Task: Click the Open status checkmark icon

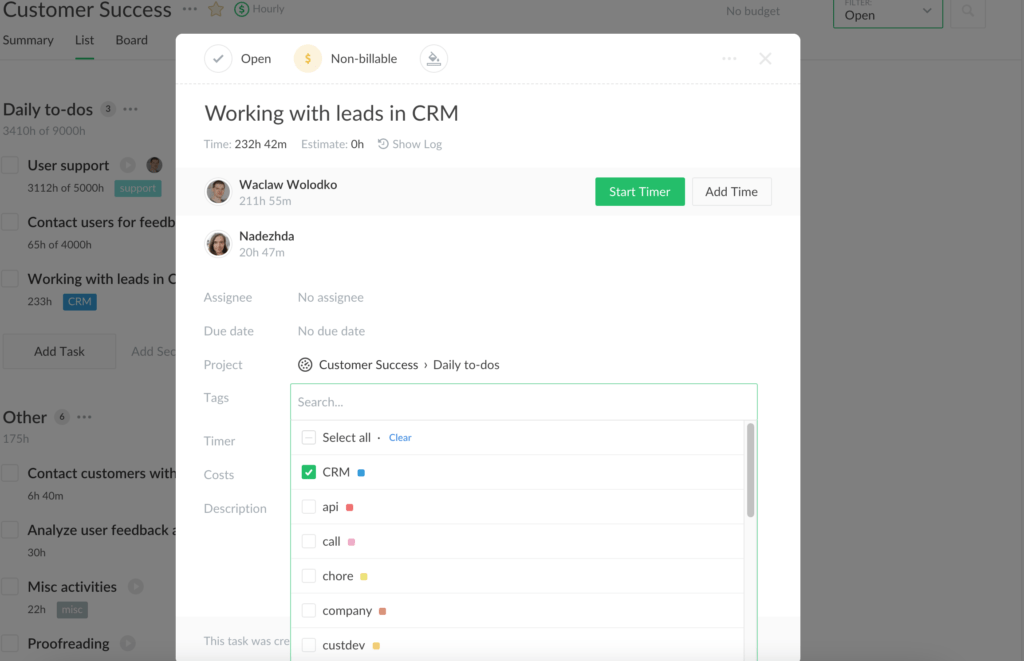Action: tap(218, 58)
